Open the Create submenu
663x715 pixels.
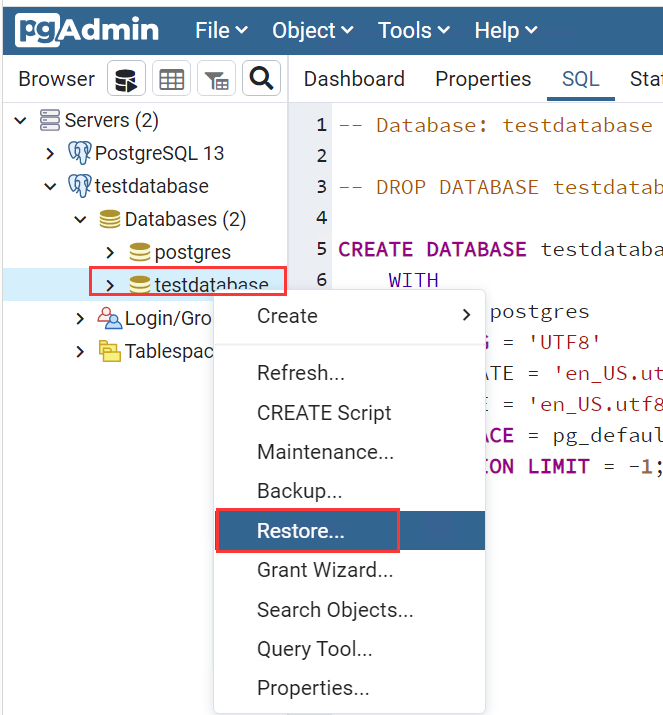tap(287, 316)
